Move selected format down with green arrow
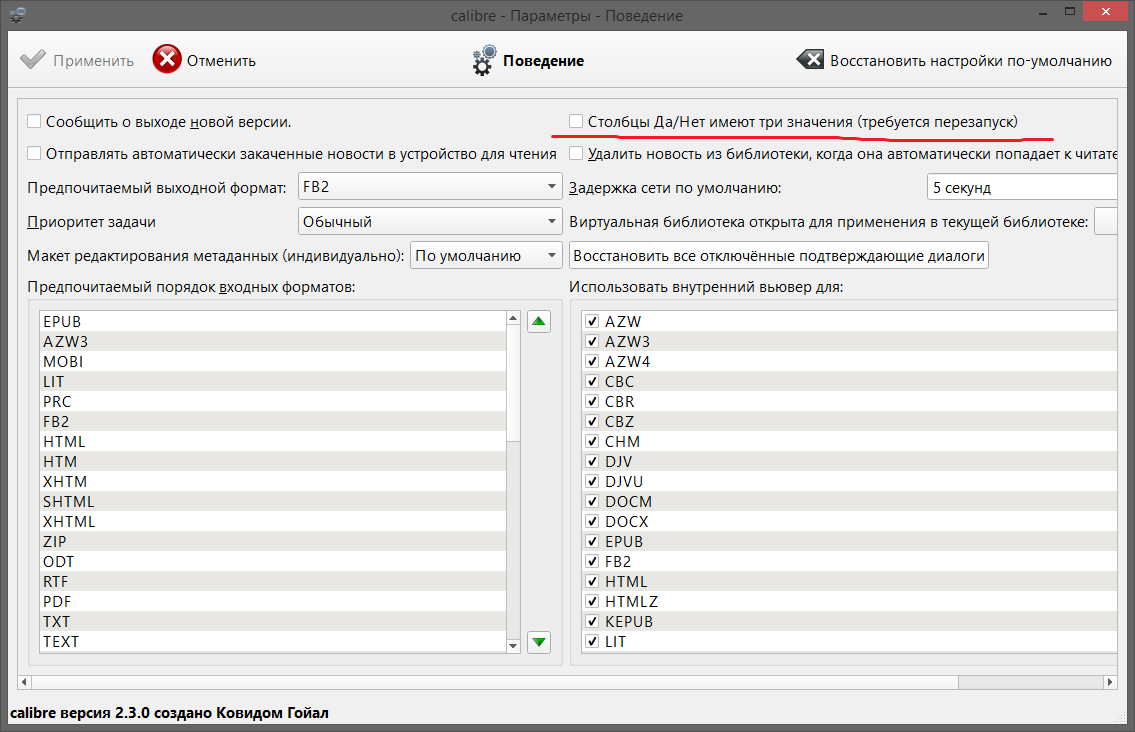This screenshot has width=1135, height=732. pyautogui.click(x=539, y=642)
